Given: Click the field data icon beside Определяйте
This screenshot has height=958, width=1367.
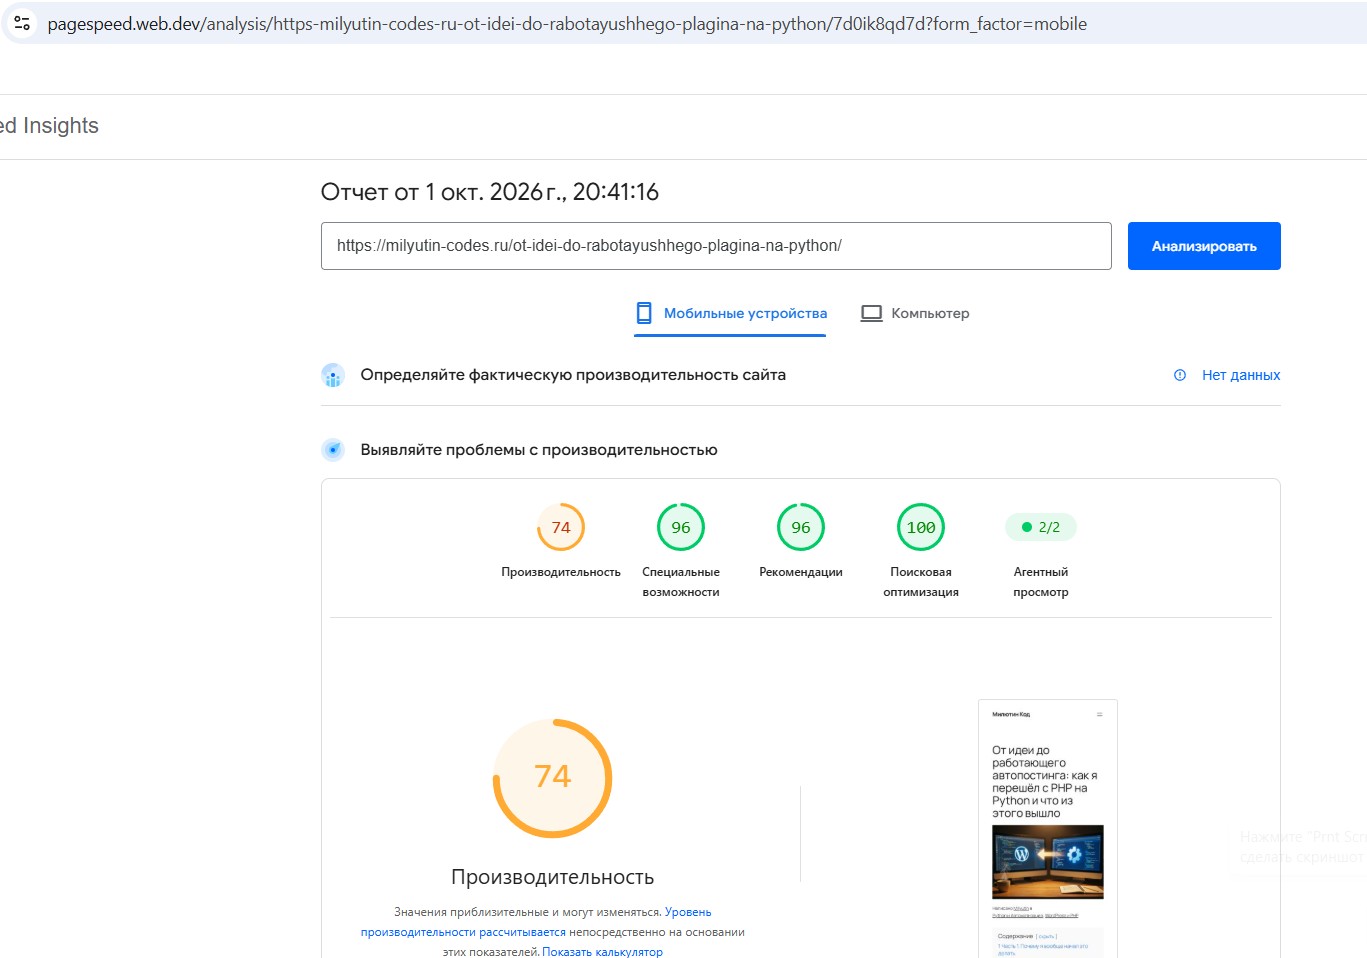Looking at the screenshot, I should (333, 375).
